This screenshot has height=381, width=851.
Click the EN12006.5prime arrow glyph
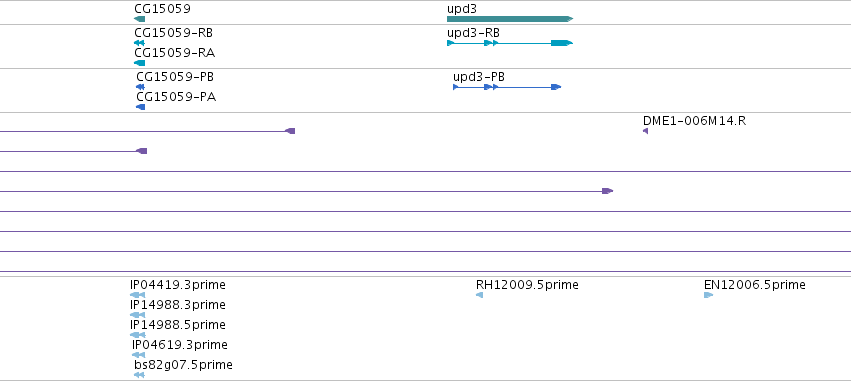tap(708, 295)
